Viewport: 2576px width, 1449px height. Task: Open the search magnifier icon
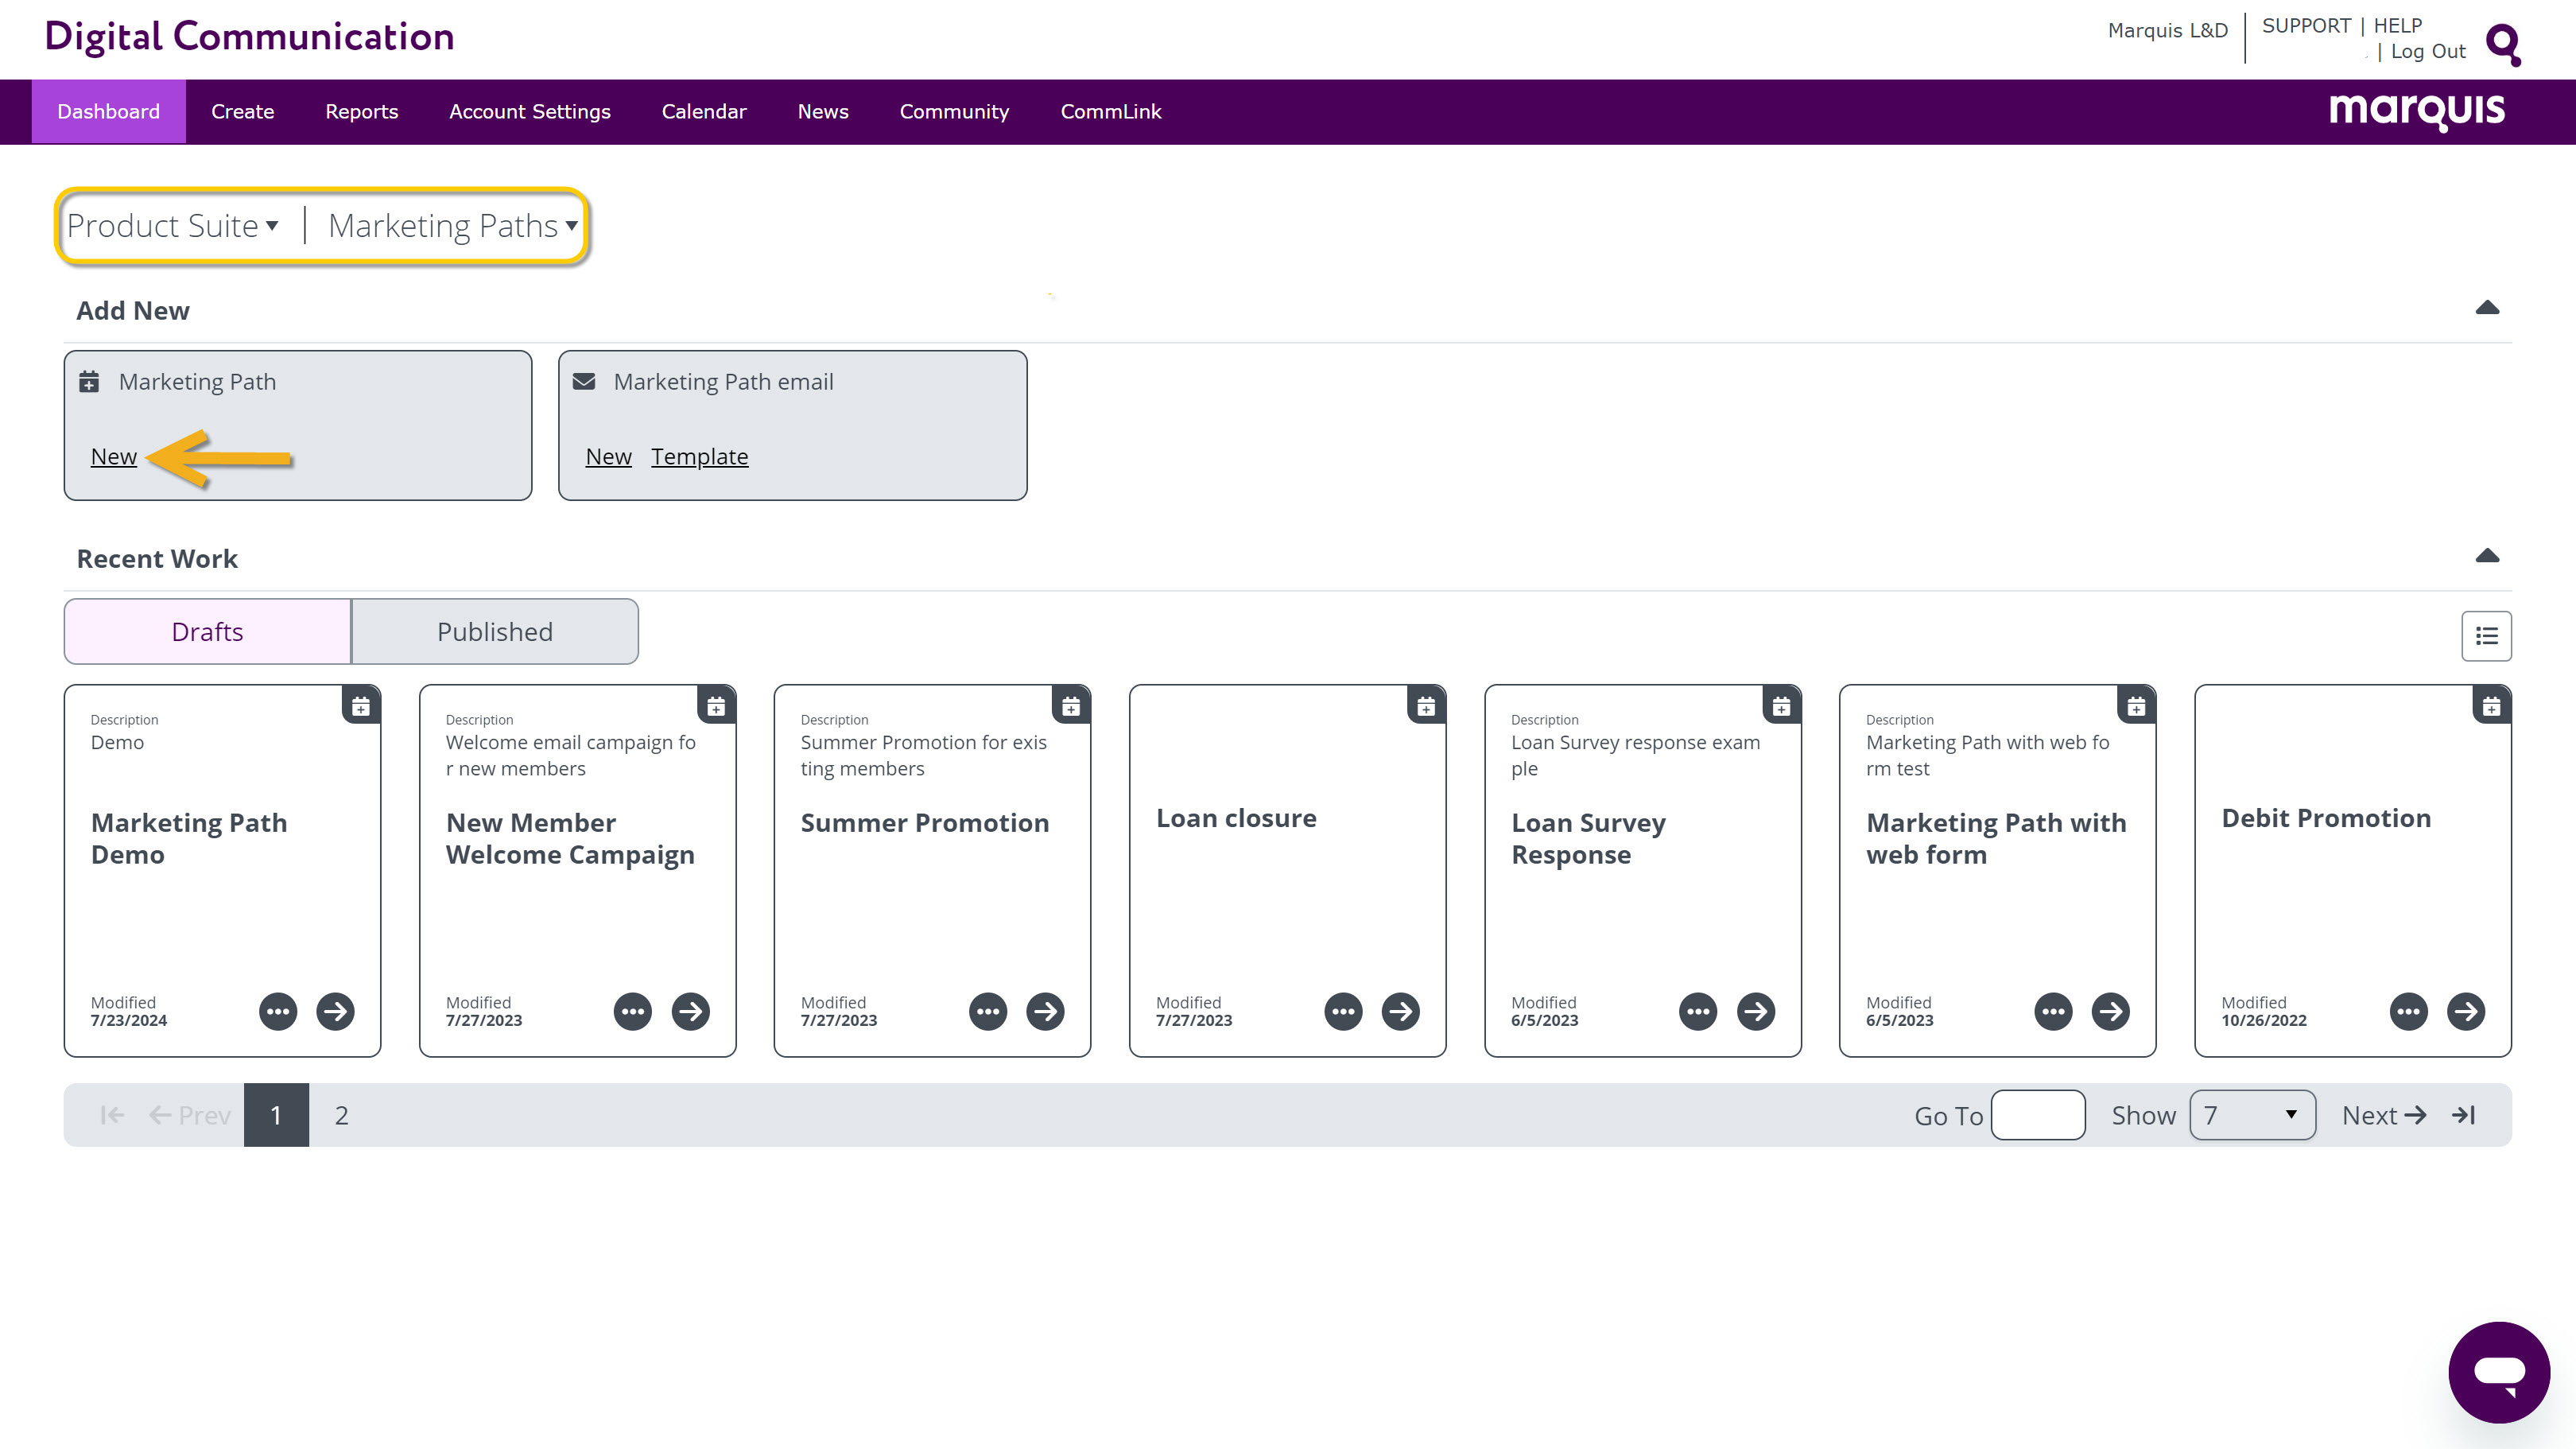tap(2503, 44)
